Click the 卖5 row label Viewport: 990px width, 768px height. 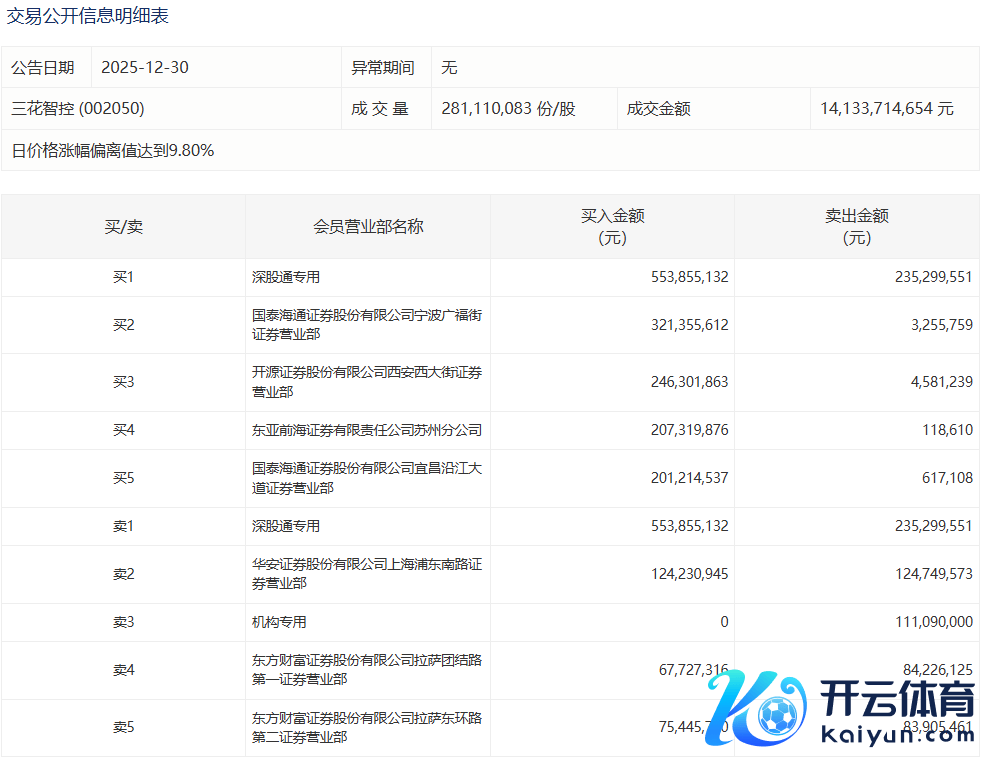tap(123, 727)
